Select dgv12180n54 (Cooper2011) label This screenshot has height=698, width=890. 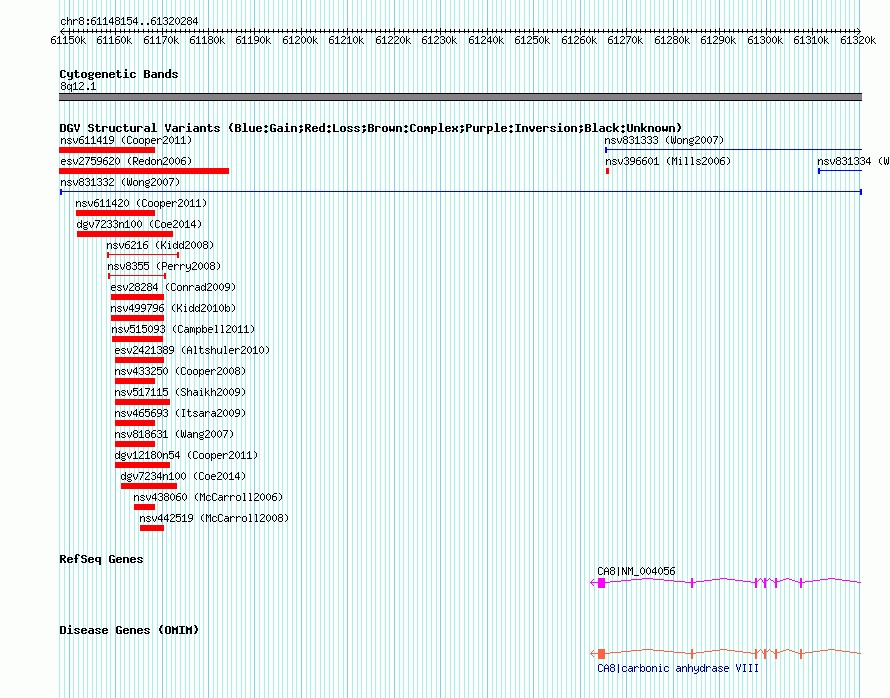(x=186, y=455)
